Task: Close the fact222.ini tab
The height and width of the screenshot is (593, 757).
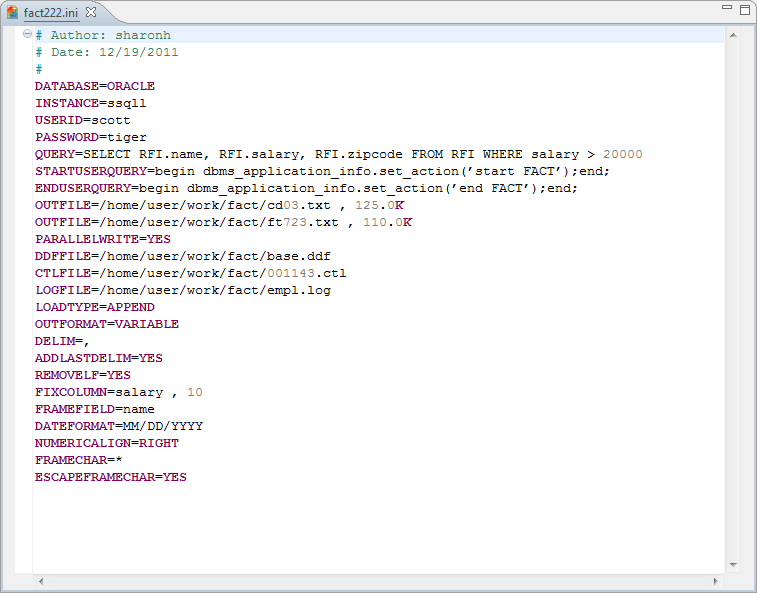Action: point(91,12)
